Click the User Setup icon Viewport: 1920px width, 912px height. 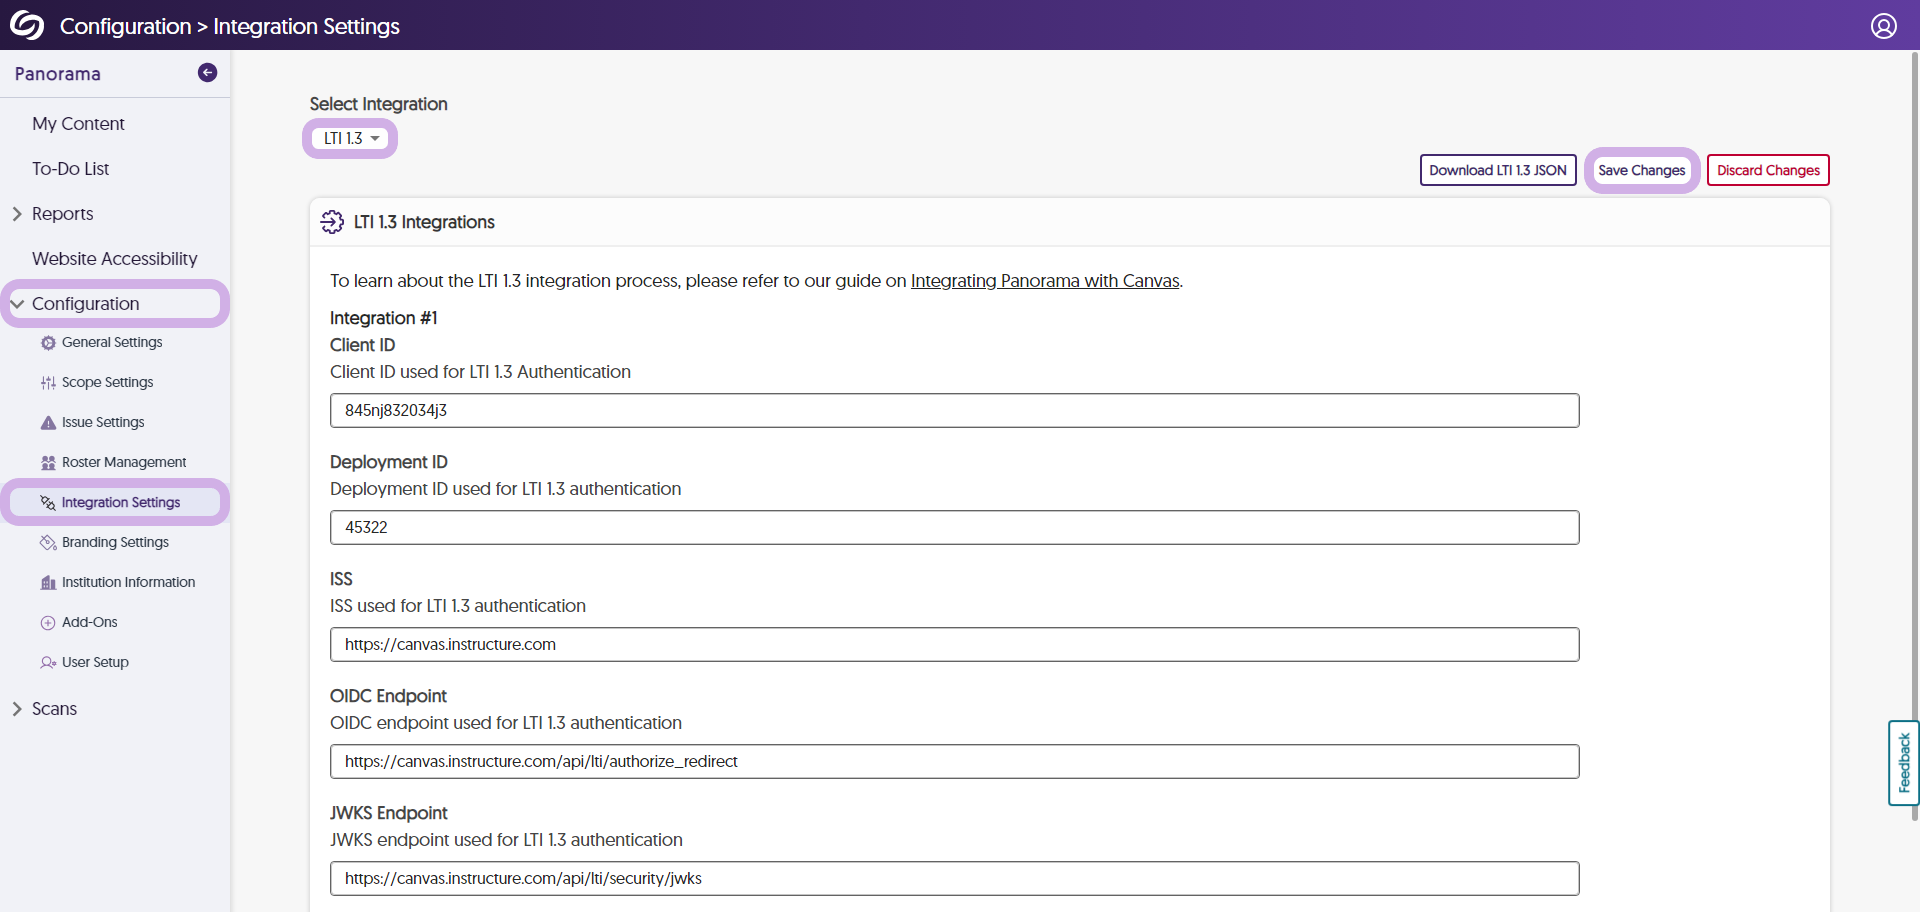pos(48,663)
